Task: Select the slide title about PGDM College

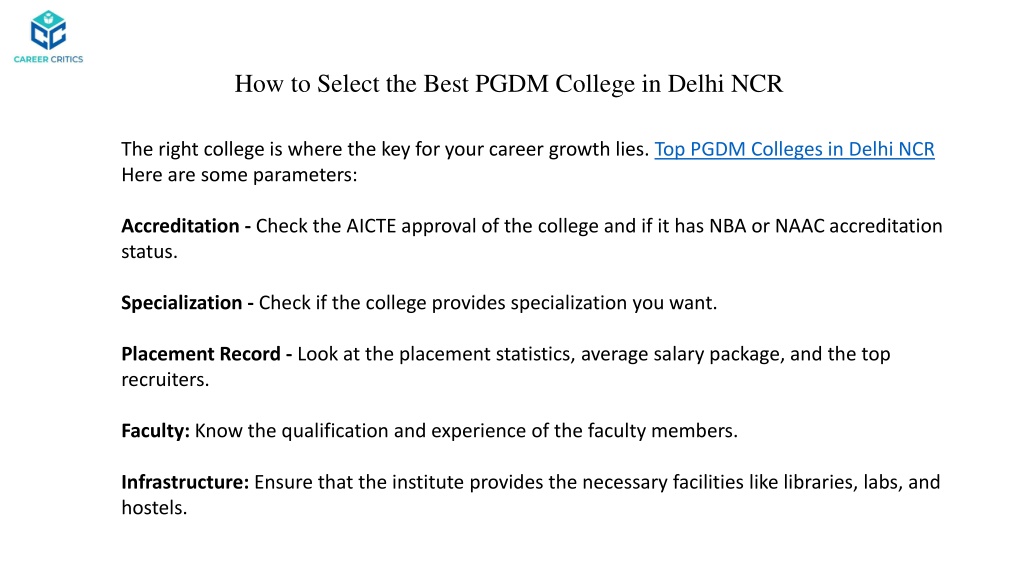Action: (509, 84)
